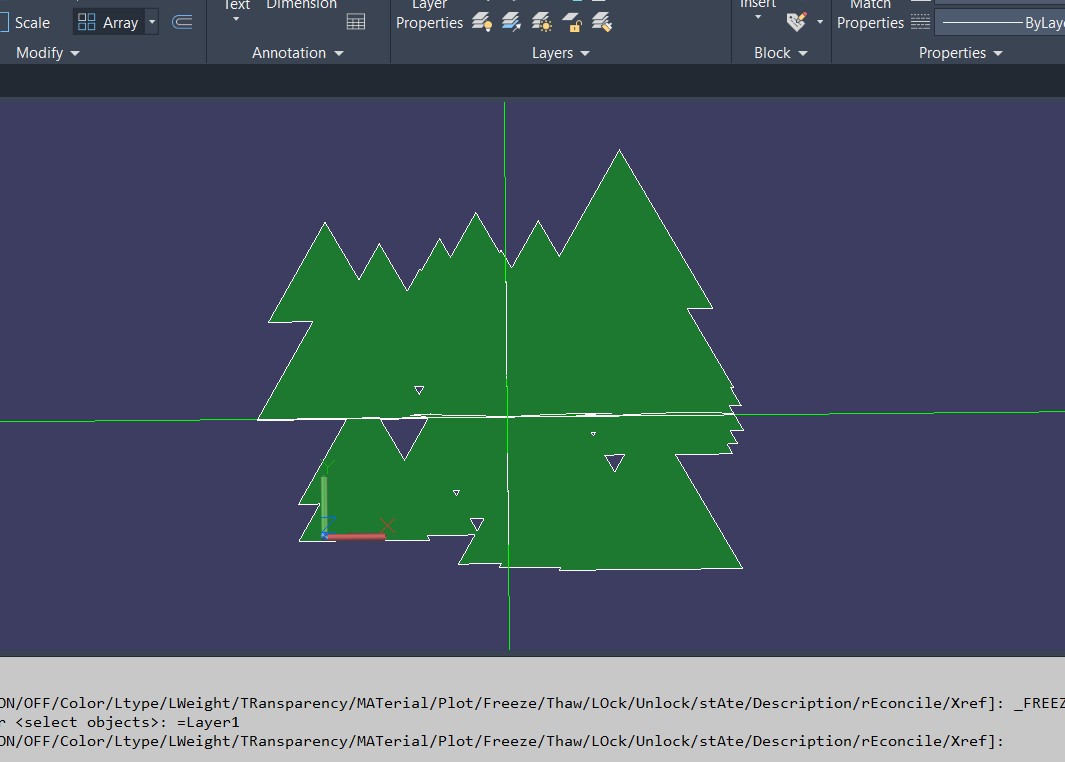Insert a Table from Annotation panel
This screenshot has height=762, width=1065.
[x=355, y=21]
